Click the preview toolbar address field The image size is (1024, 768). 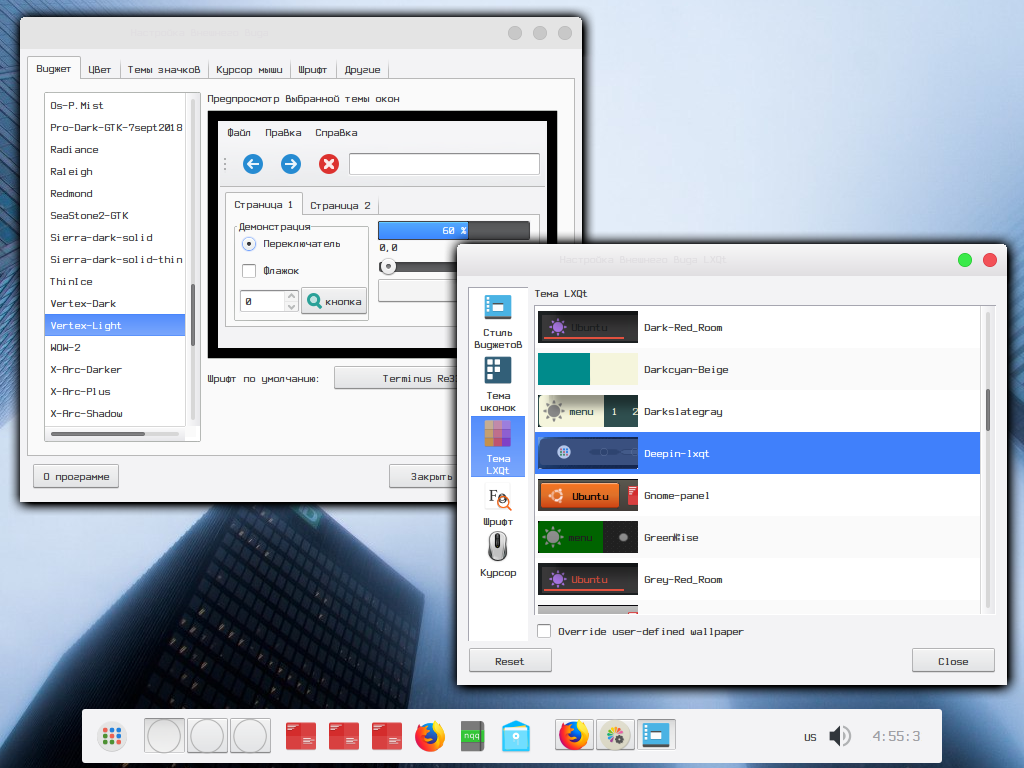tap(444, 164)
